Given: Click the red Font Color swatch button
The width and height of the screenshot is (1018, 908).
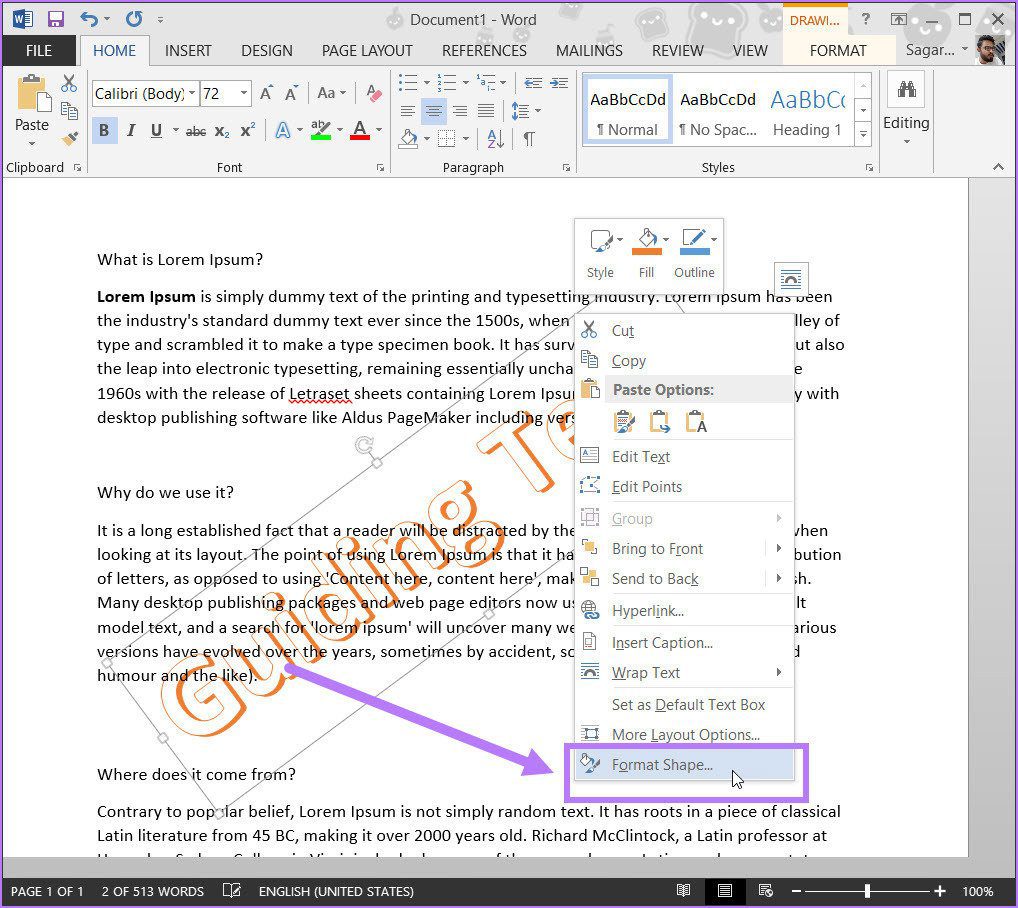Looking at the screenshot, I should 360,130.
